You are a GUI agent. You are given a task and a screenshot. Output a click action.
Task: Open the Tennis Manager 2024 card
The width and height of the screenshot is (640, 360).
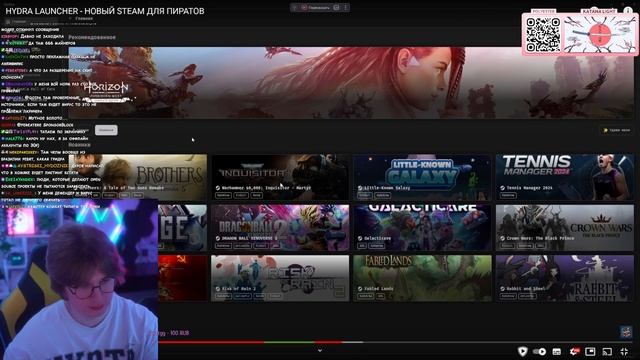tap(565, 177)
